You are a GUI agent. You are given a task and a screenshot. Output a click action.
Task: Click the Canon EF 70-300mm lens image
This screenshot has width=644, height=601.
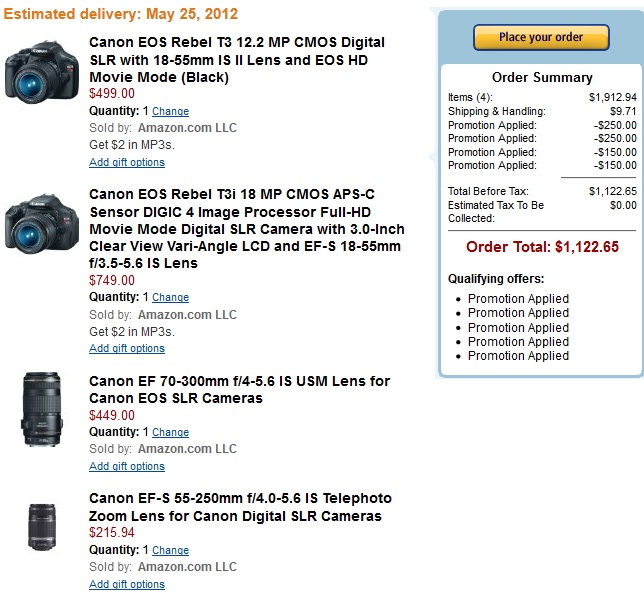41,408
